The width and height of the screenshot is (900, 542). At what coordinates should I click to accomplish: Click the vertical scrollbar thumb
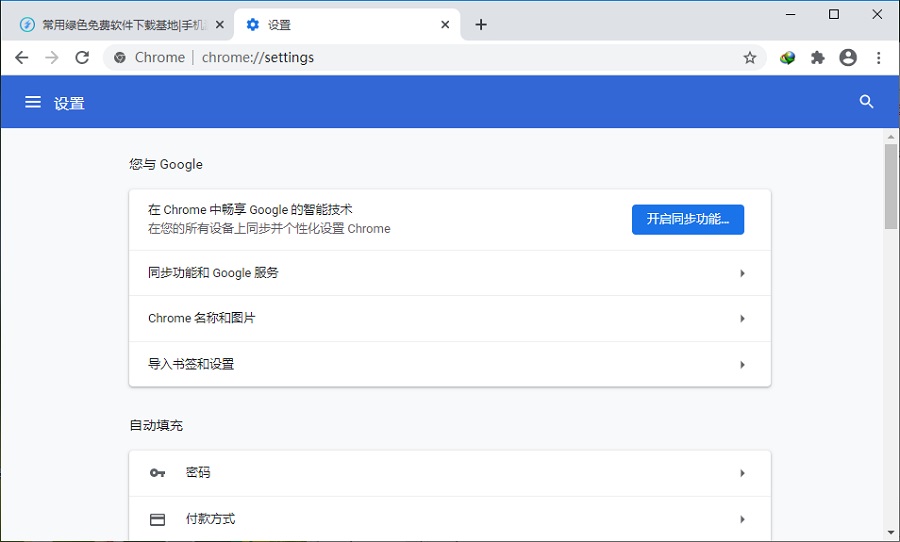(x=890, y=186)
